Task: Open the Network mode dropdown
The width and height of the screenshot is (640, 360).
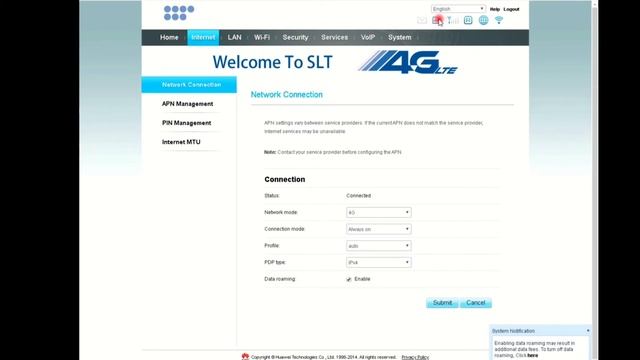Action: click(x=378, y=212)
